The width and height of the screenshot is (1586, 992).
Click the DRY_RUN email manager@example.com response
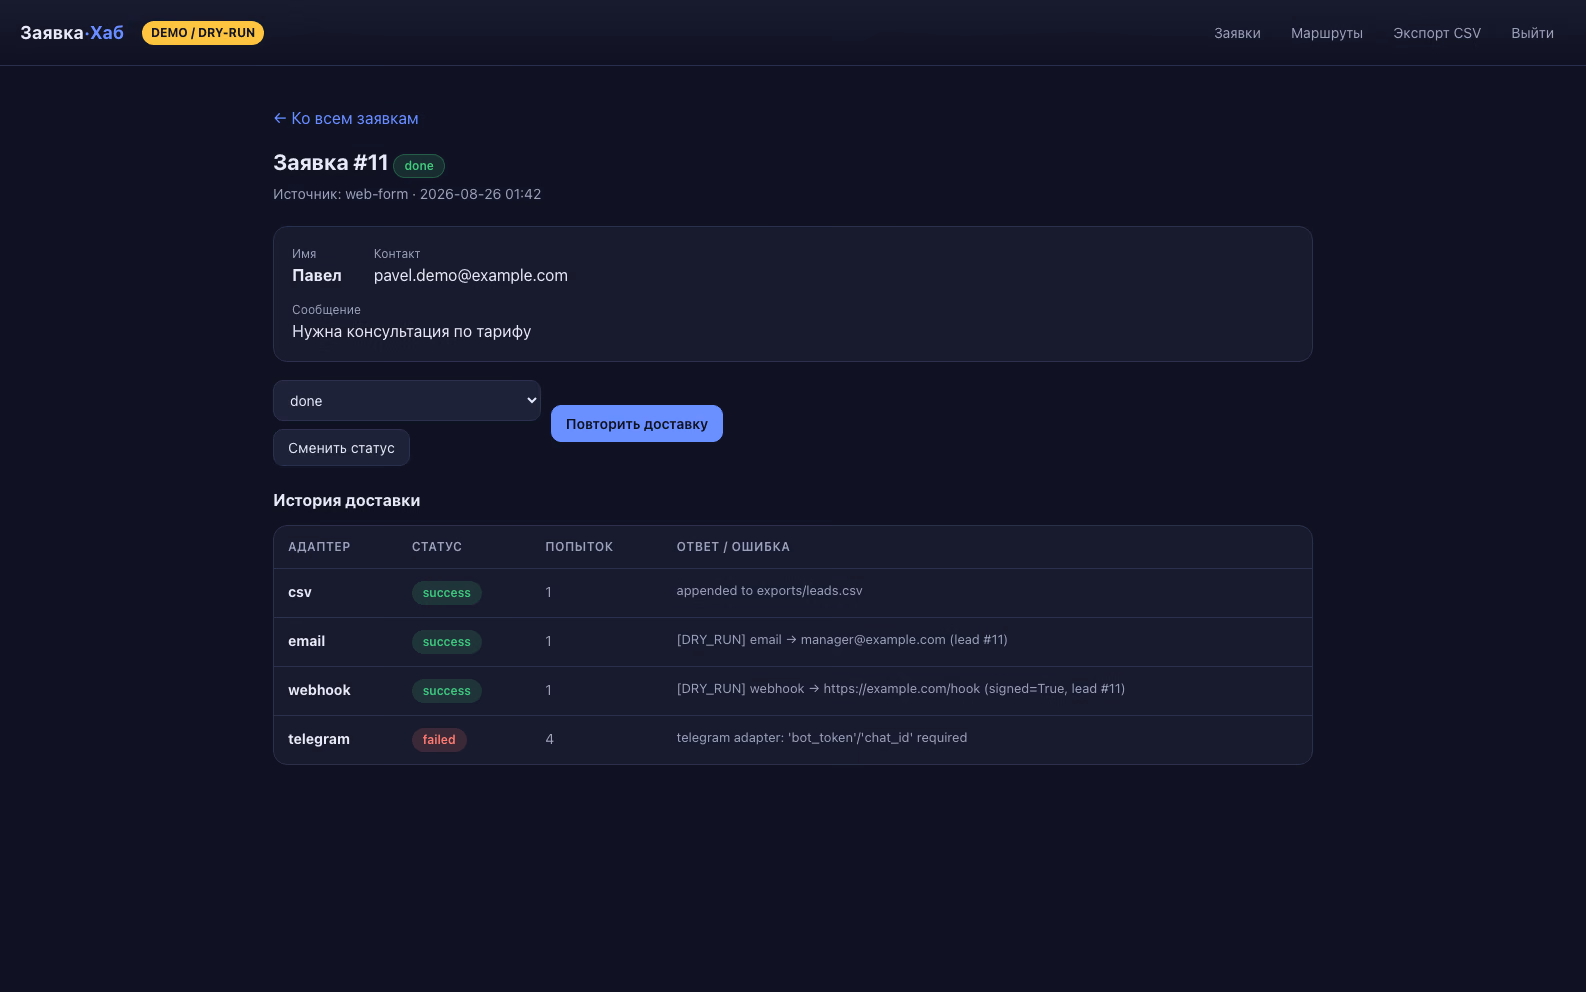842,640
